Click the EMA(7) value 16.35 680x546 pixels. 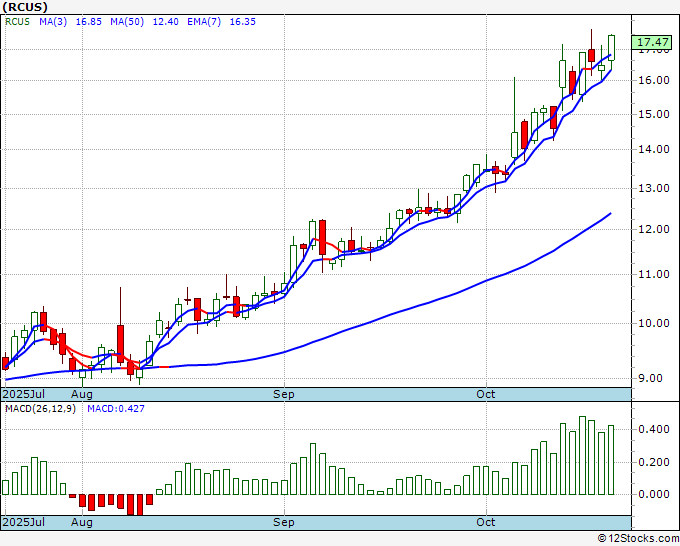coord(242,22)
